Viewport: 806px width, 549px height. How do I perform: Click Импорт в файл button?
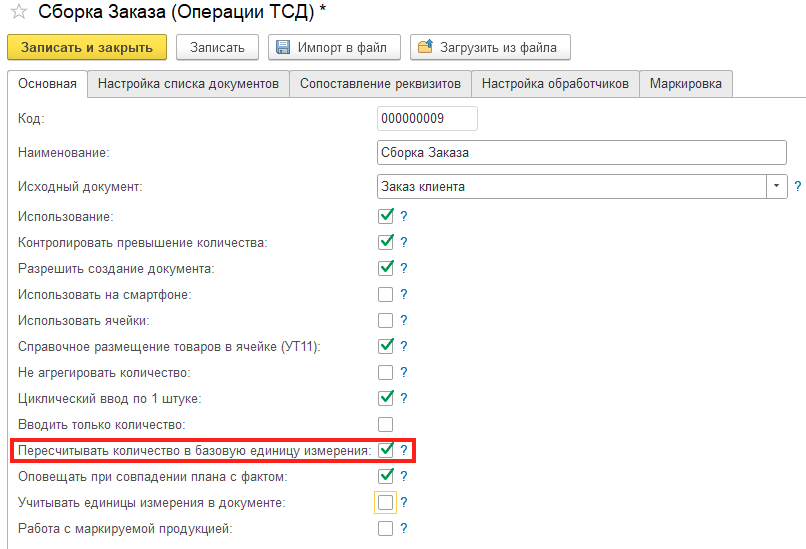coord(334,47)
